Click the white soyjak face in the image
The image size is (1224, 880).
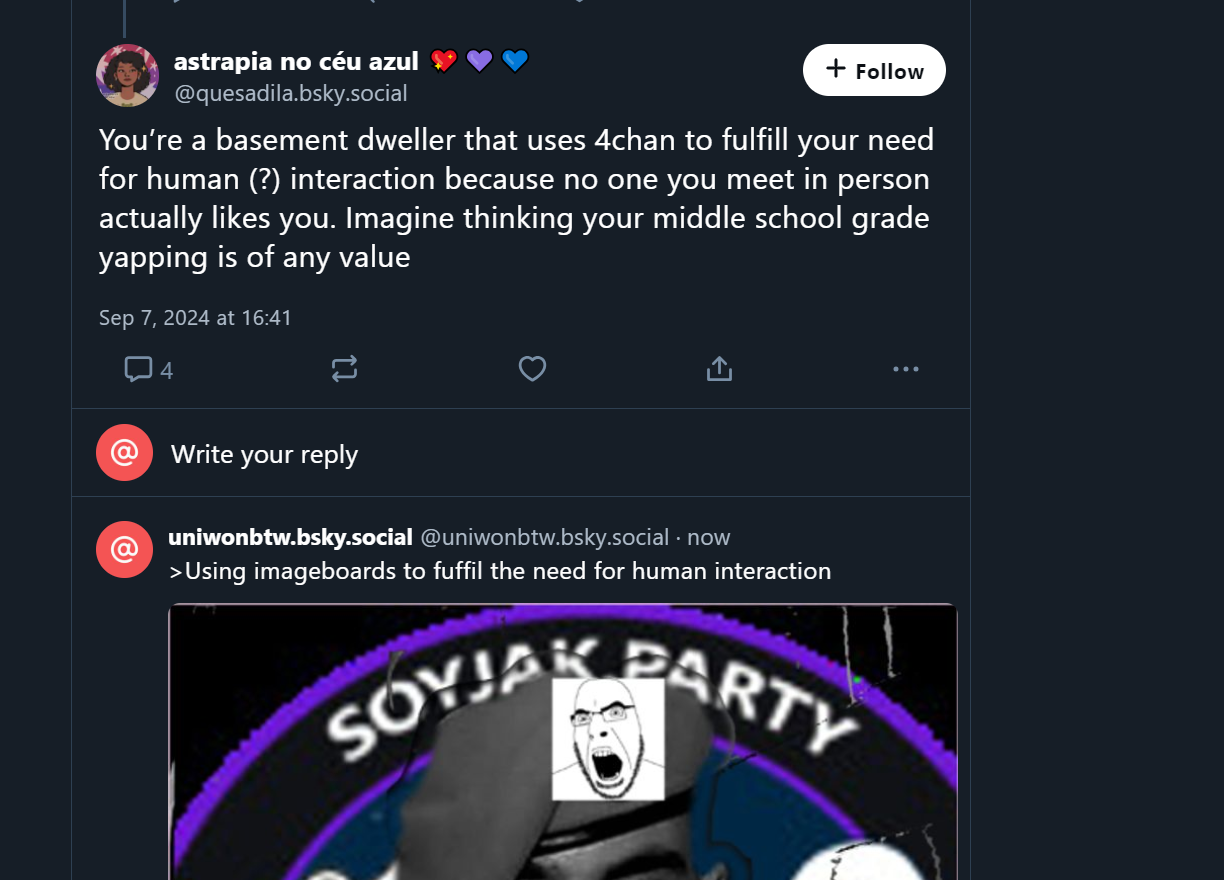(x=608, y=739)
